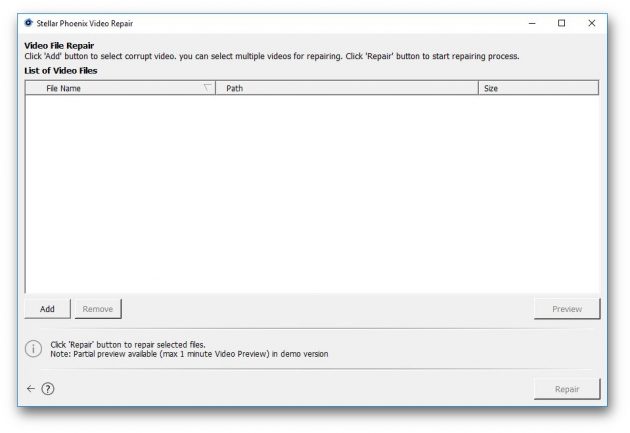The image size is (630, 433).
Task: Click the Preview button
Action: pos(567,308)
